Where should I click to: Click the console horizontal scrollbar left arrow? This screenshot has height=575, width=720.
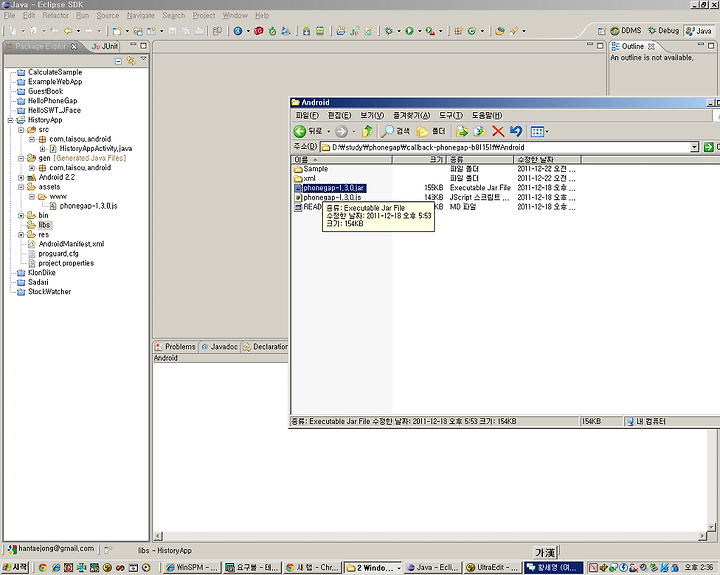[x=158, y=536]
